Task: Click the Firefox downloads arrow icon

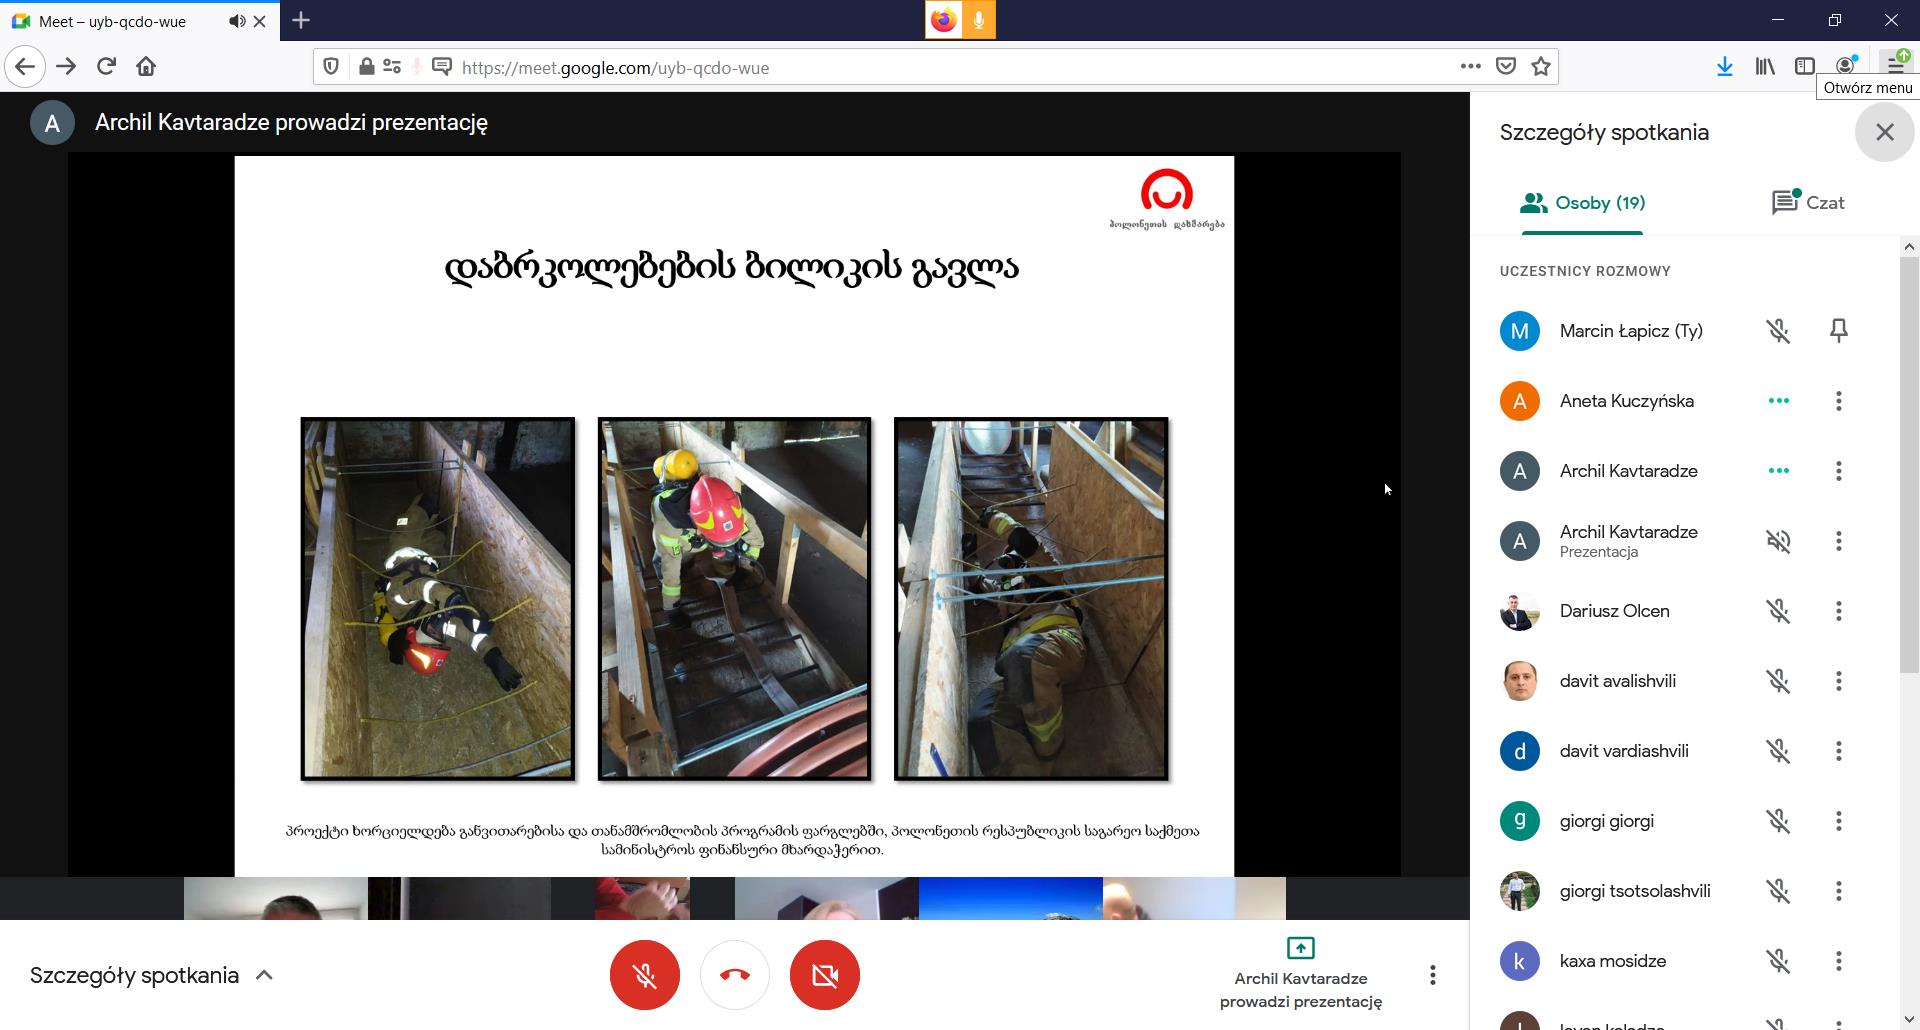Action: 1724,67
